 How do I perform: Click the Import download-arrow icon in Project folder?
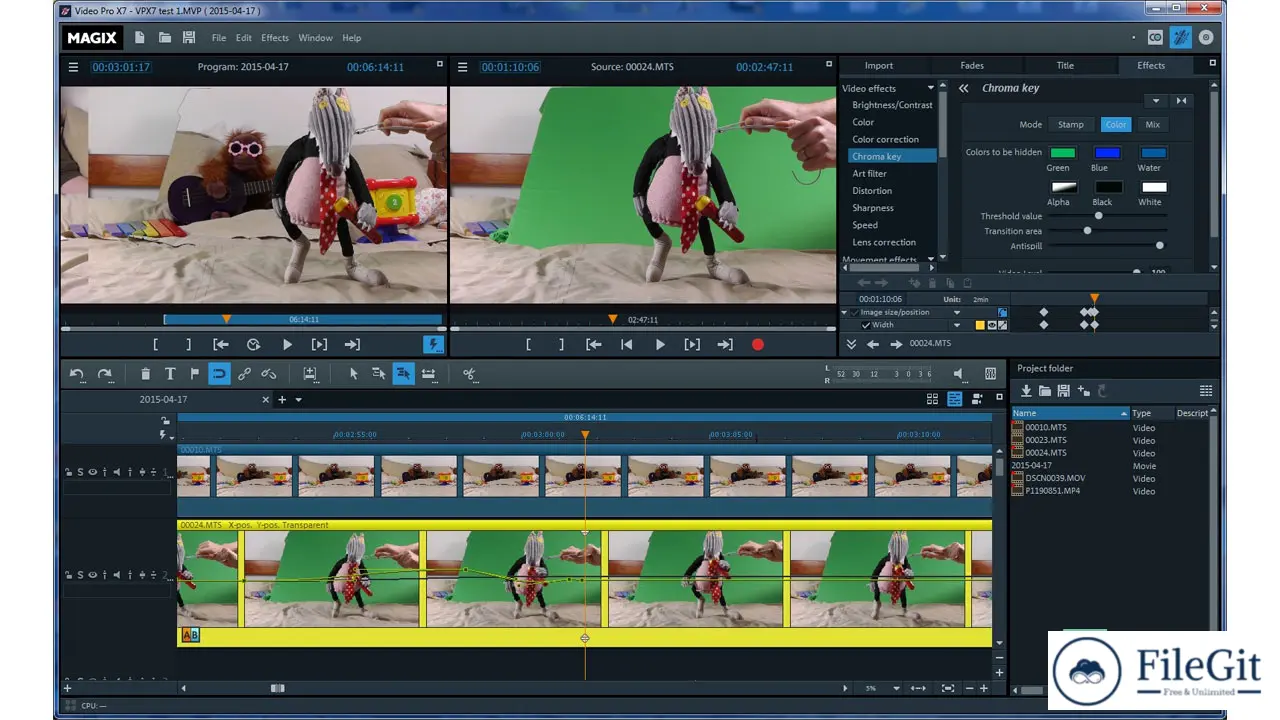pos(1025,391)
